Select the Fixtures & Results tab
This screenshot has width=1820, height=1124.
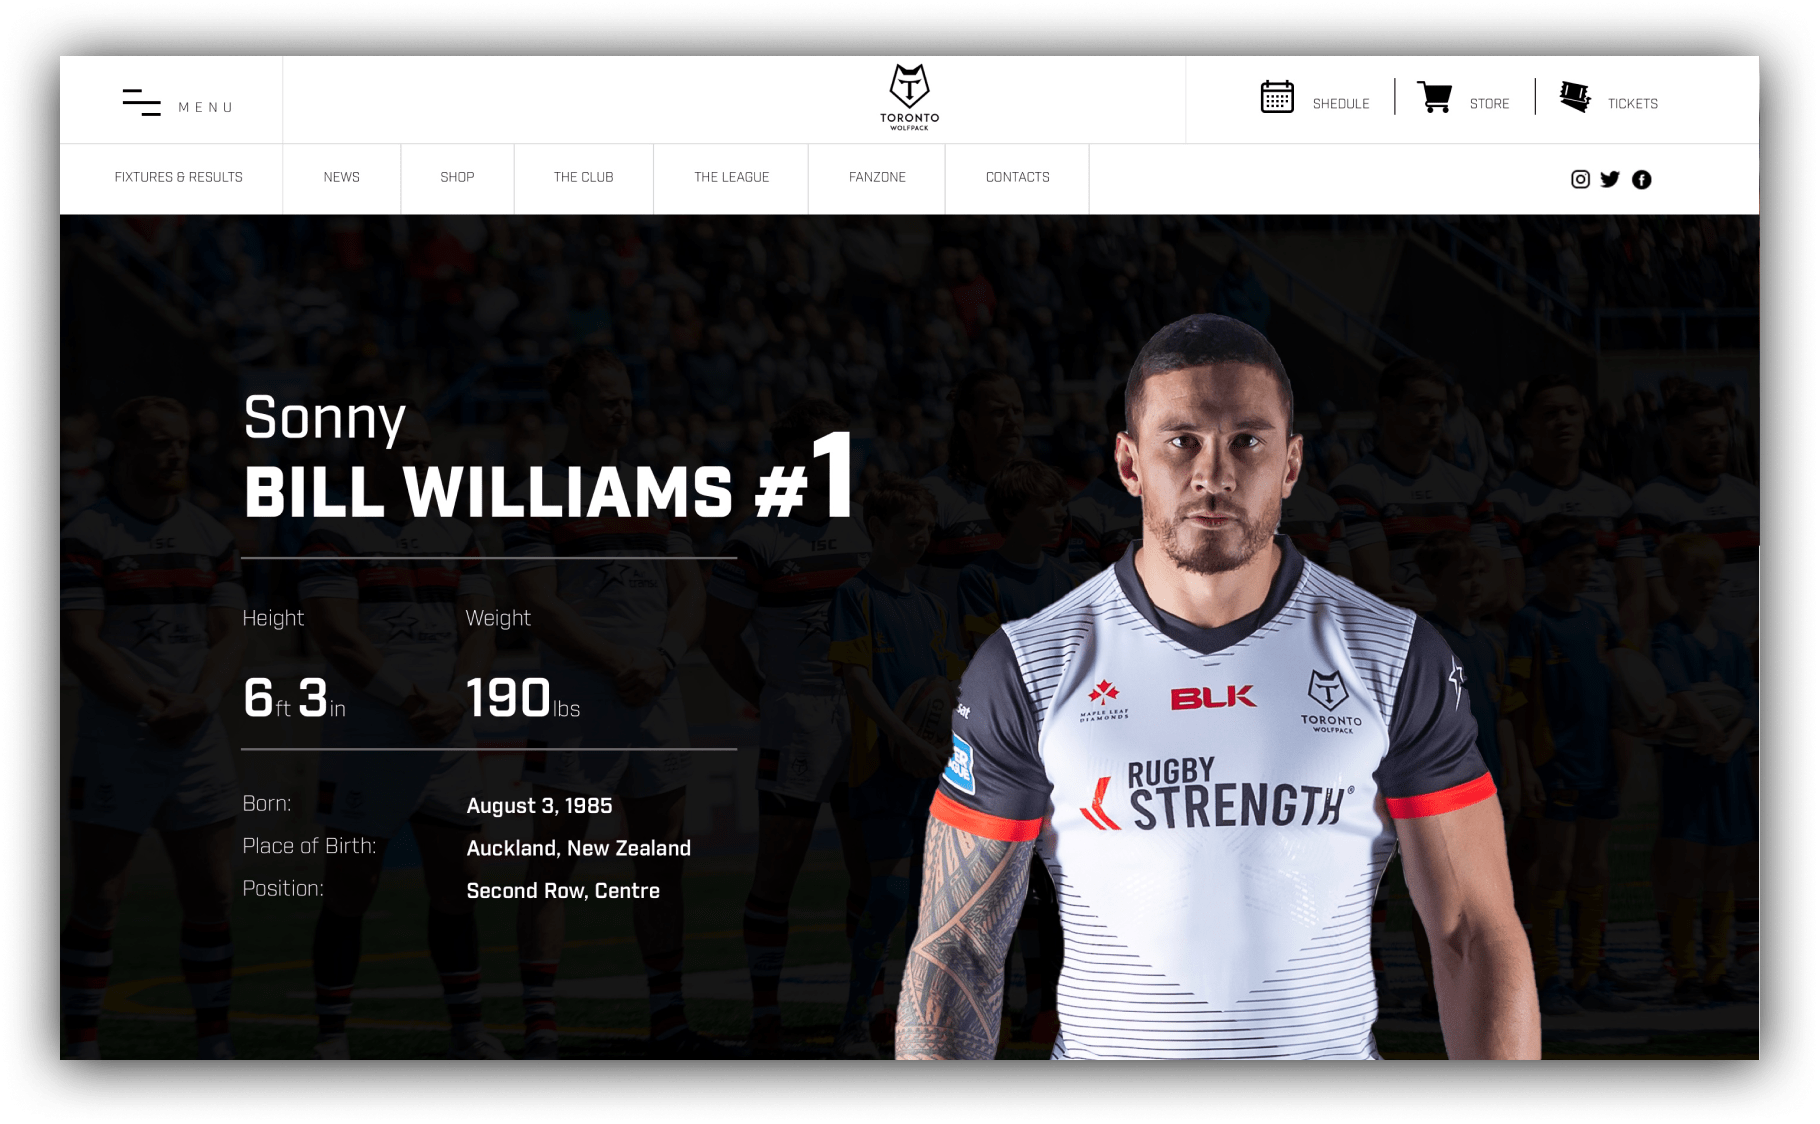[178, 177]
